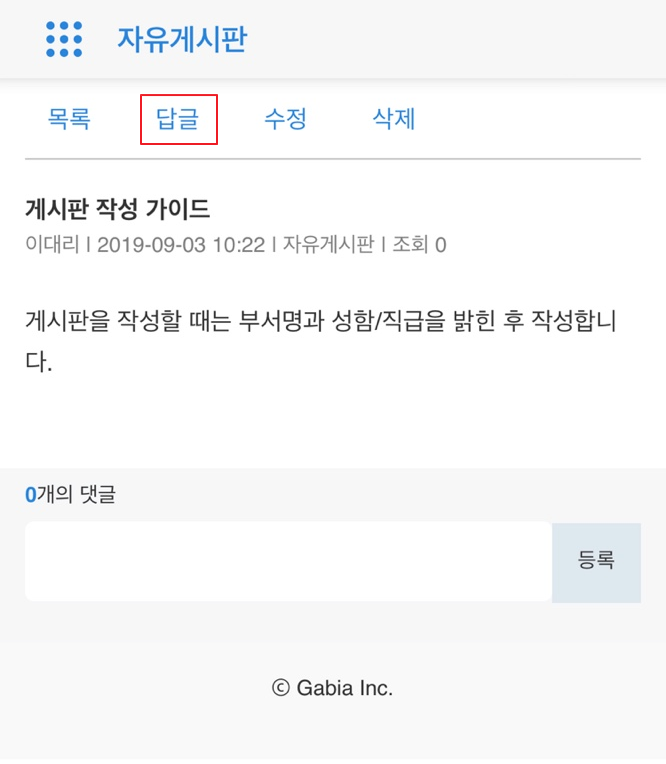Click the post body paragraph text
This screenshot has height=764, width=666.
[x=321, y=341]
